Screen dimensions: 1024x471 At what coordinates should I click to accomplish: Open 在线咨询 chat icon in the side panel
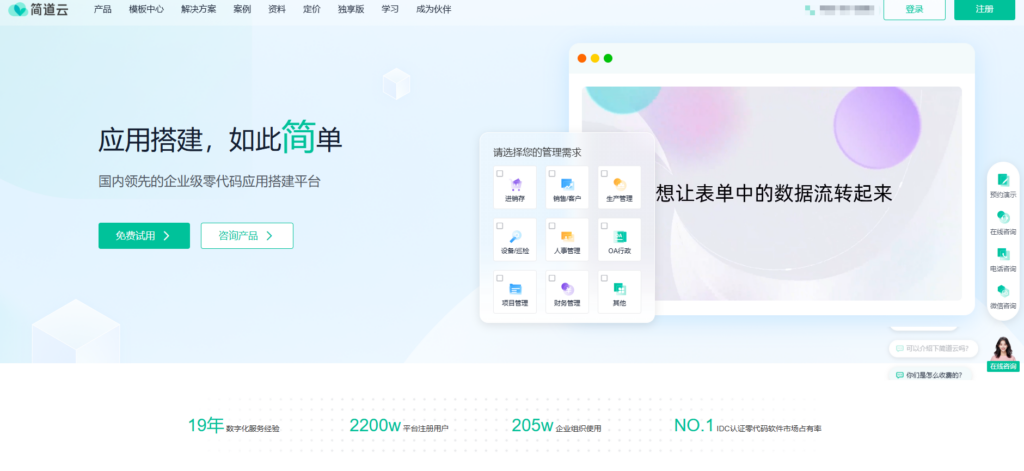(x=1002, y=217)
